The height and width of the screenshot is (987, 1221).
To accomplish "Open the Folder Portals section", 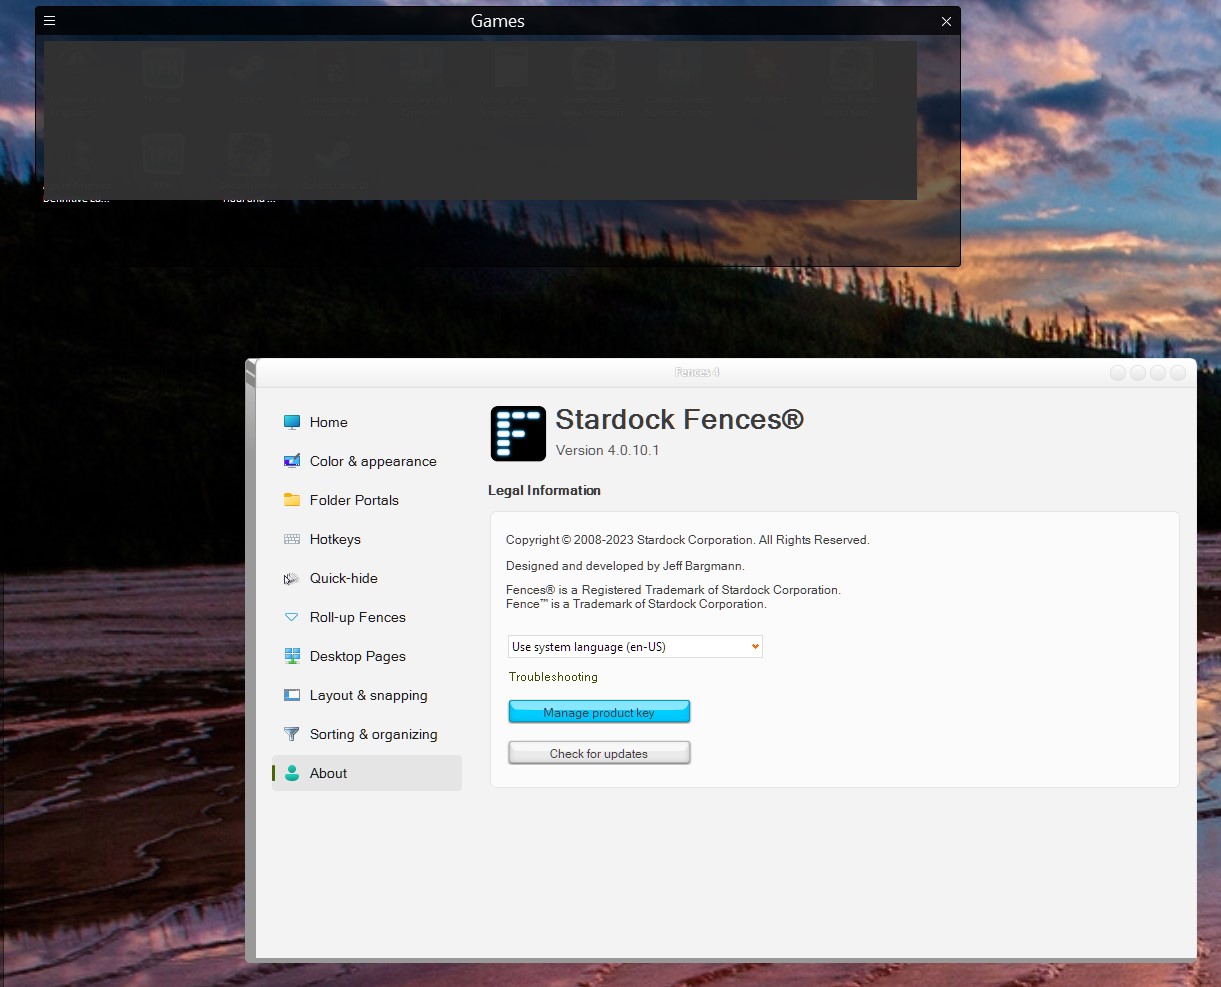I will pyautogui.click(x=367, y=500).
